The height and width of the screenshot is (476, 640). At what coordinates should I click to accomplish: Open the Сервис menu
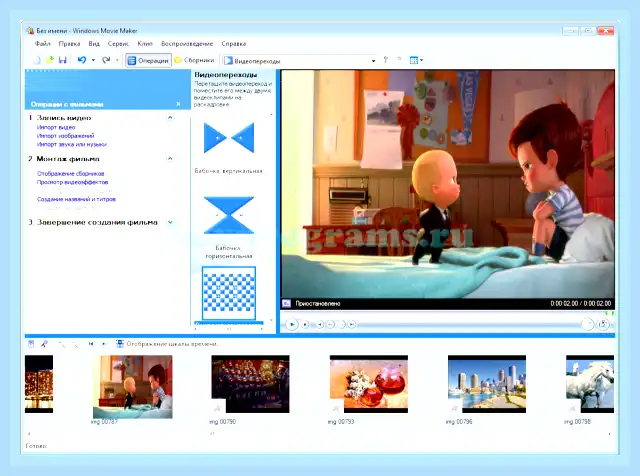click(x=118, y=44)
